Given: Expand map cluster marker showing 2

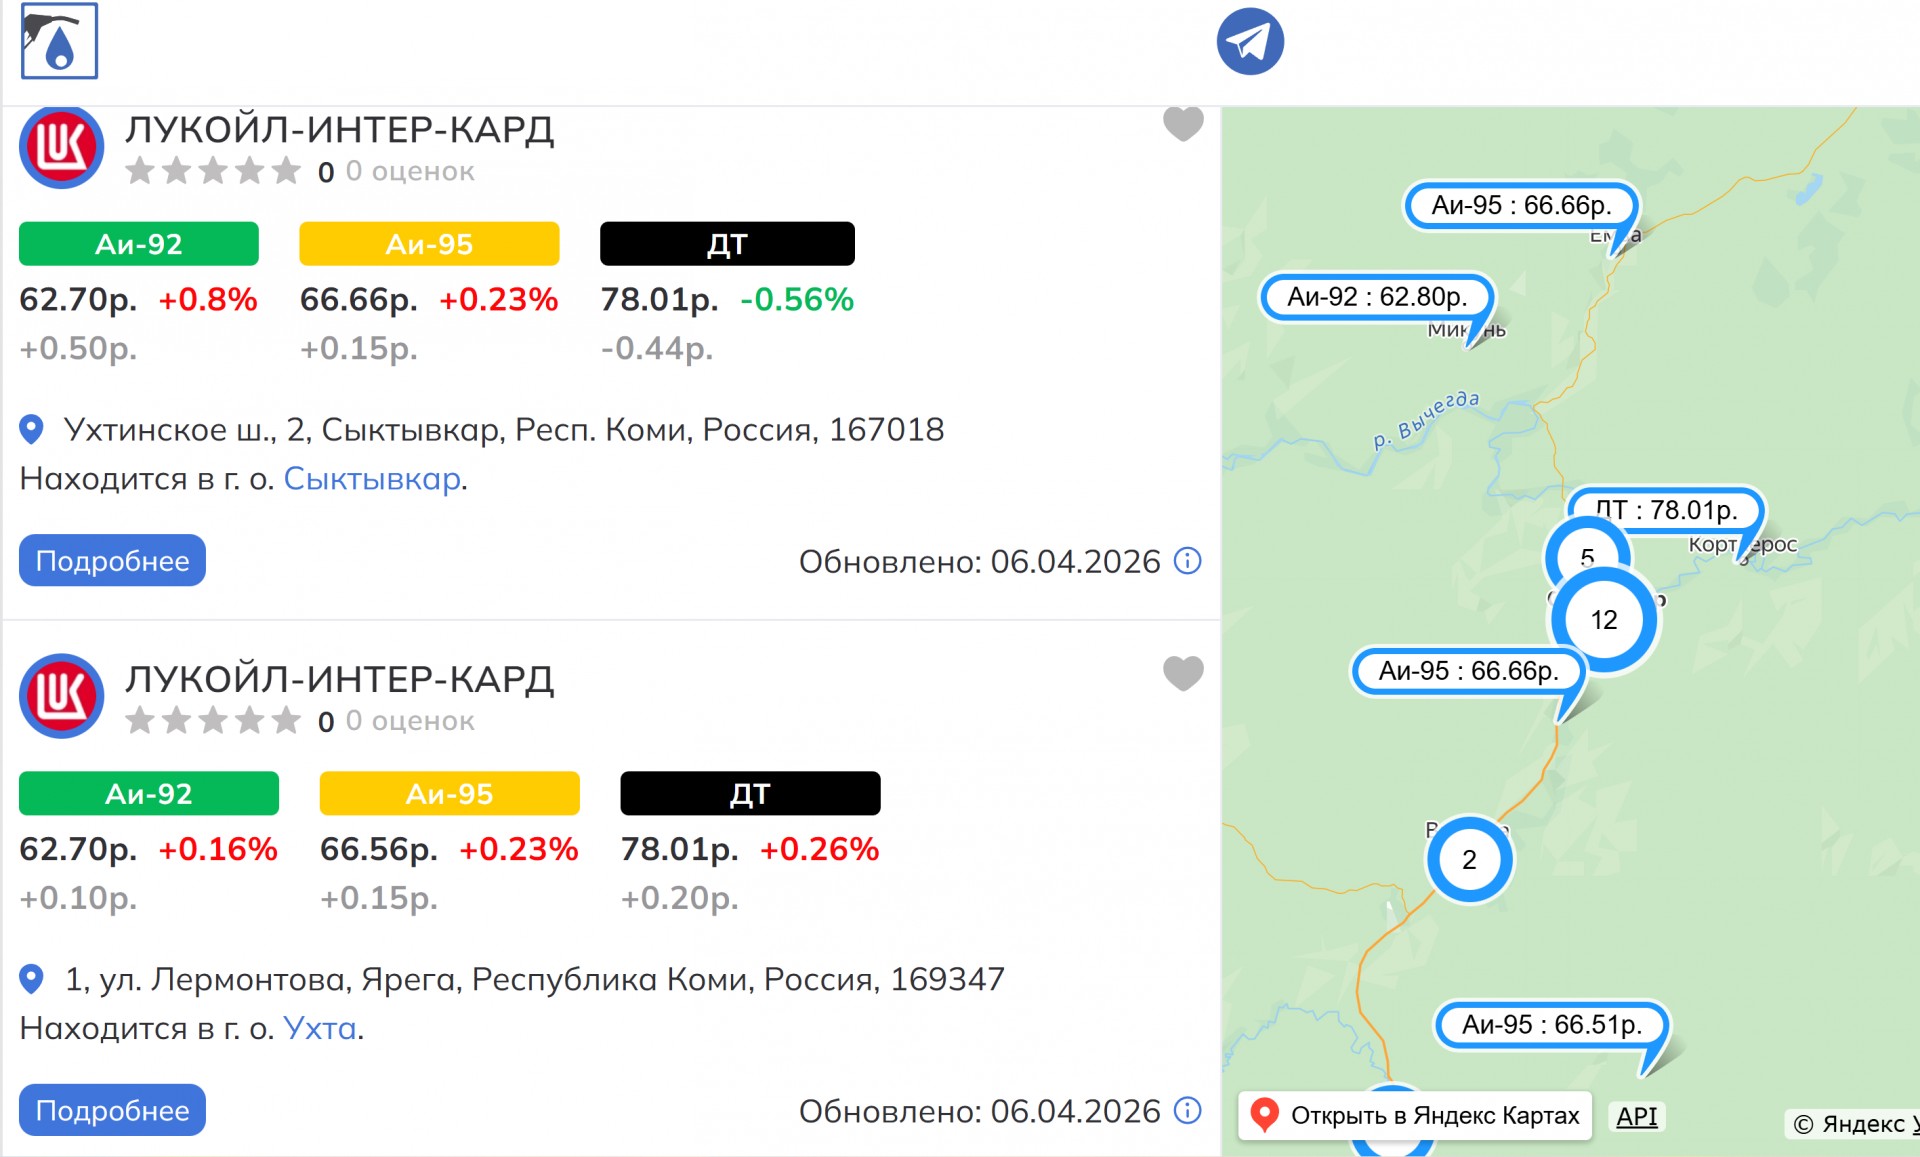Looking at the screenshot, I should click(x=1469, y=860).
